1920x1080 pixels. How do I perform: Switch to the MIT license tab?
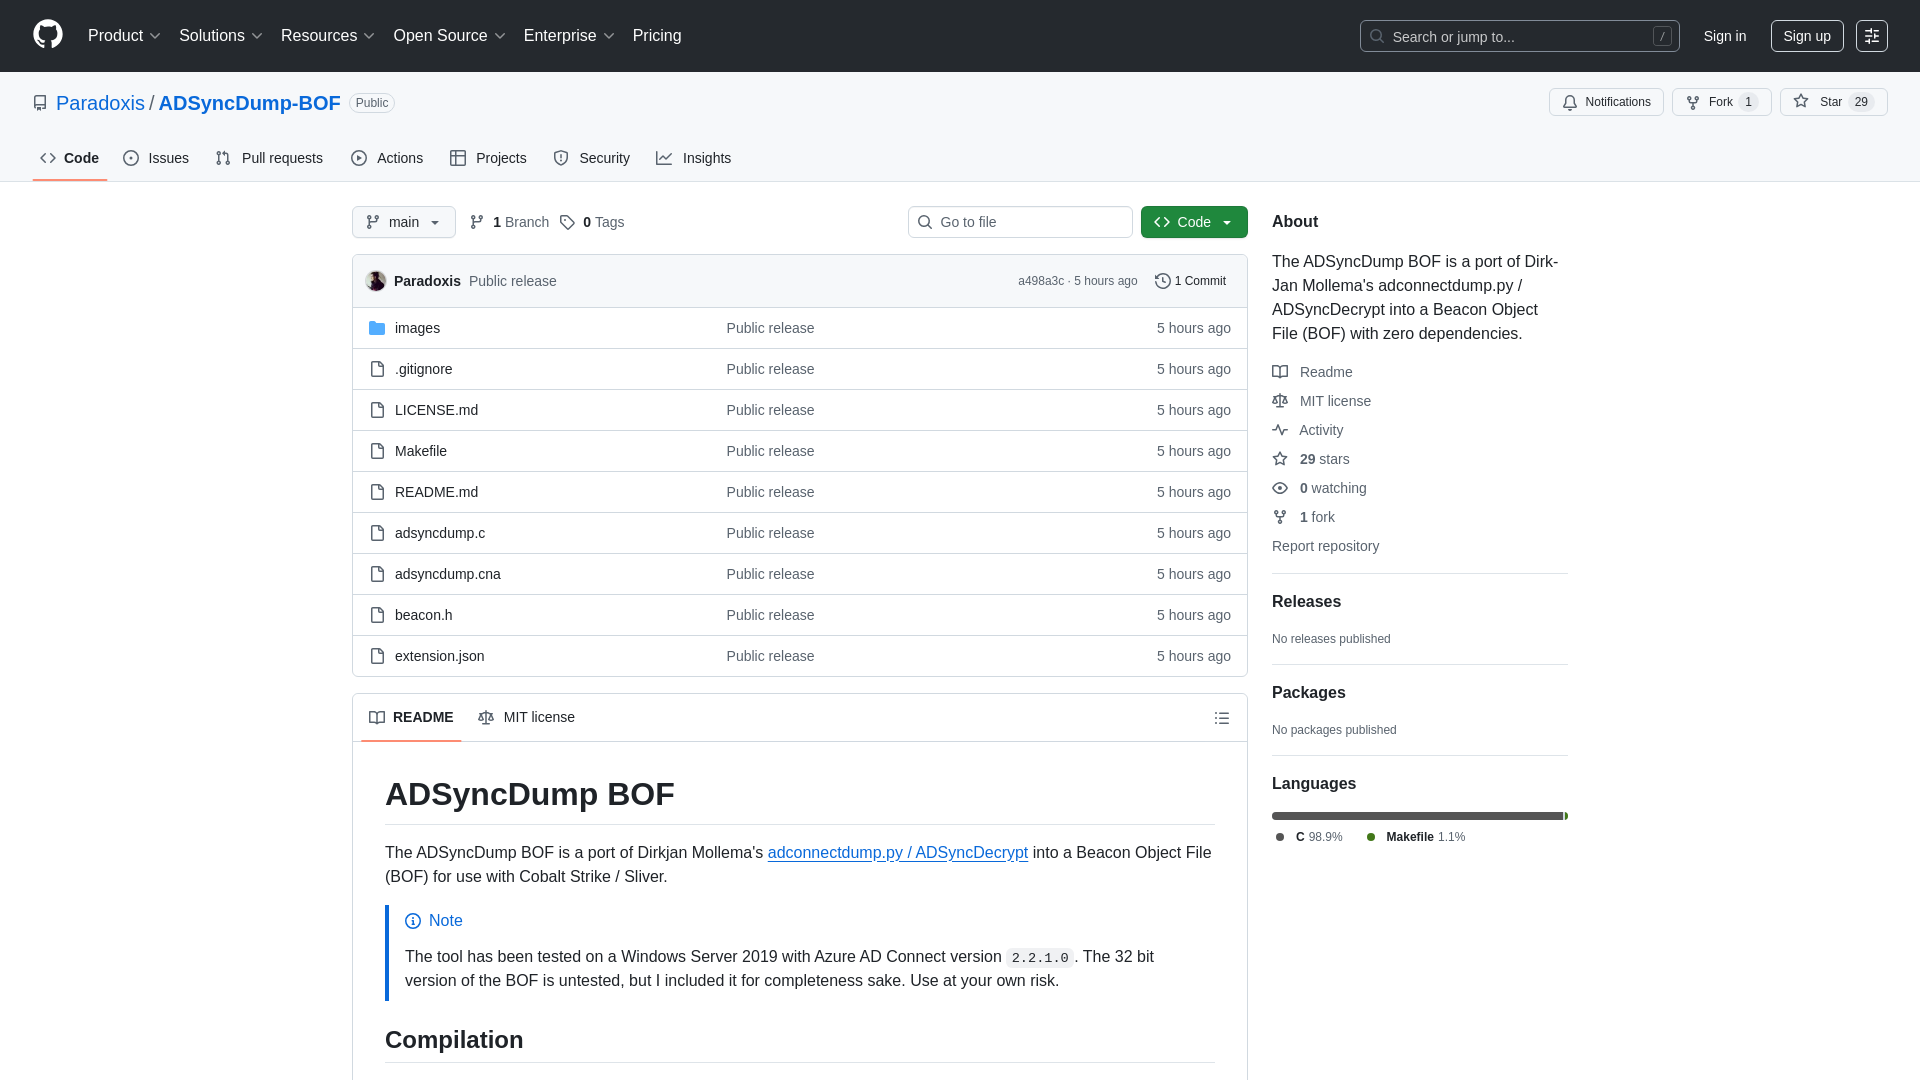(526, 717)
